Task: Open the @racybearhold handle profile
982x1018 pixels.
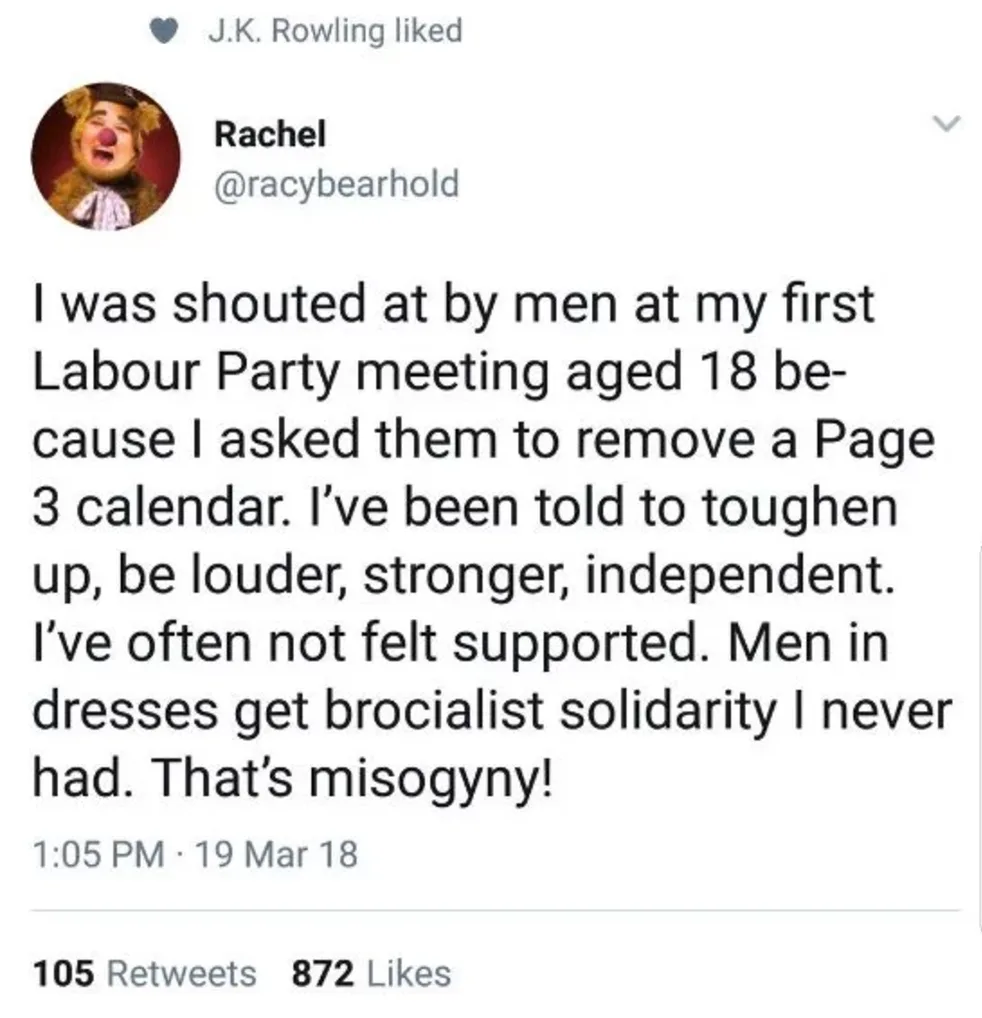Action: (x=336, y=184)
